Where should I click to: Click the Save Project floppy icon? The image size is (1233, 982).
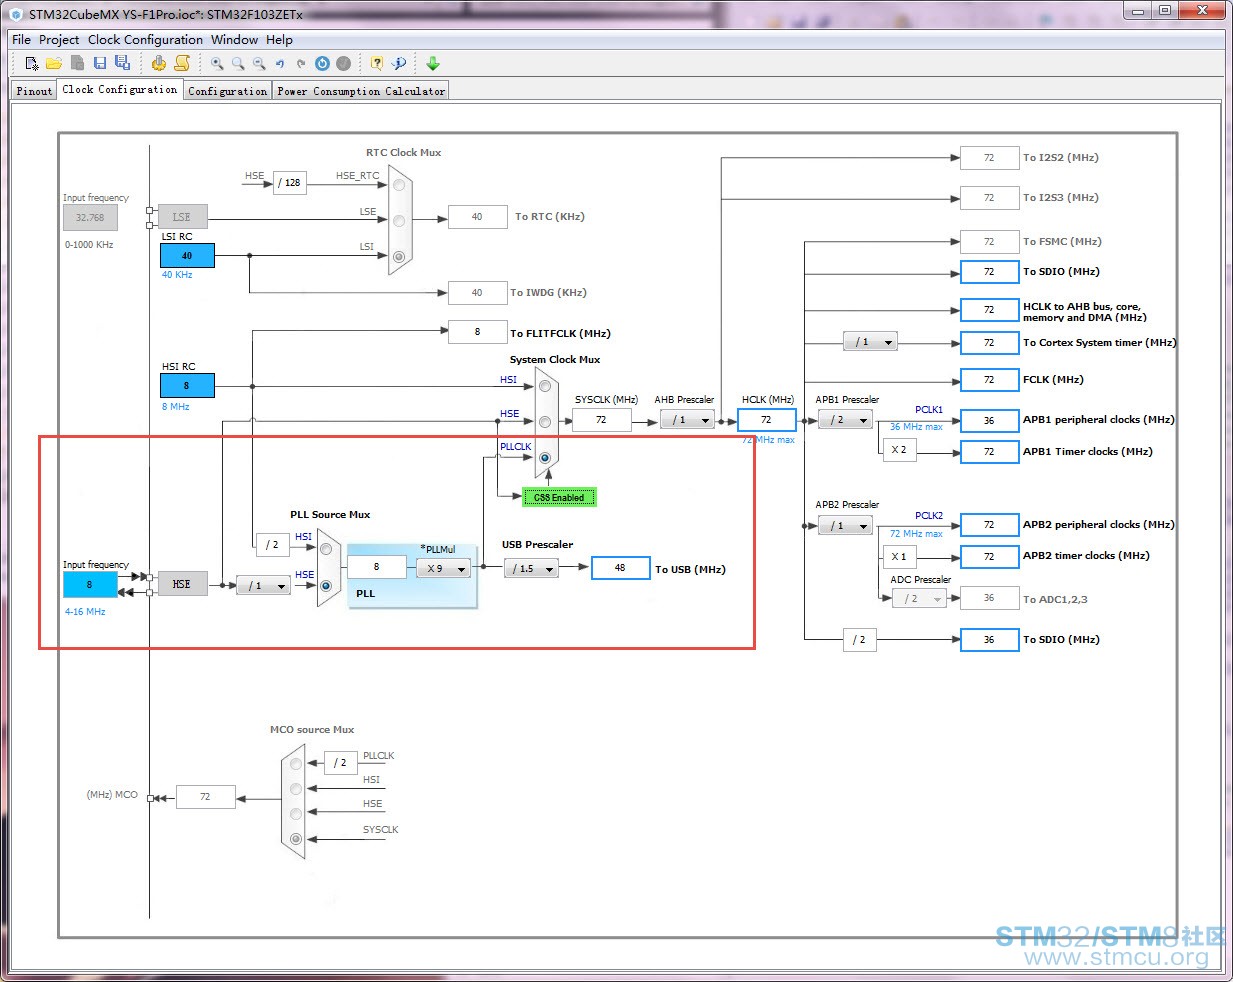point(100,63)
